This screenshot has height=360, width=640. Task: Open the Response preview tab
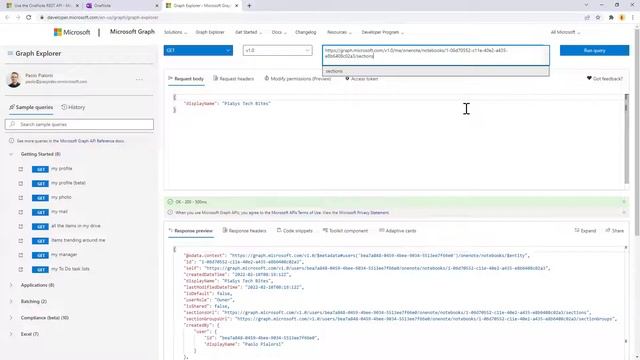[x=191, y=231]
